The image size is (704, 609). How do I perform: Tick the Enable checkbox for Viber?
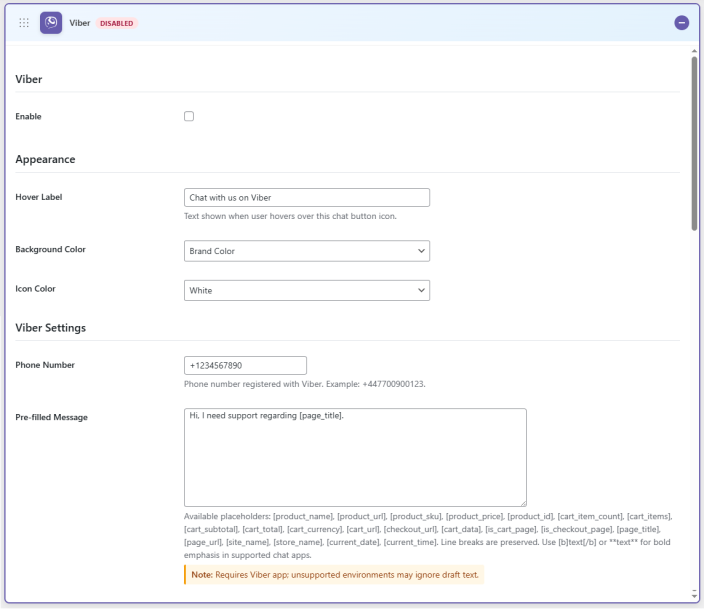[x=189, y=116]
